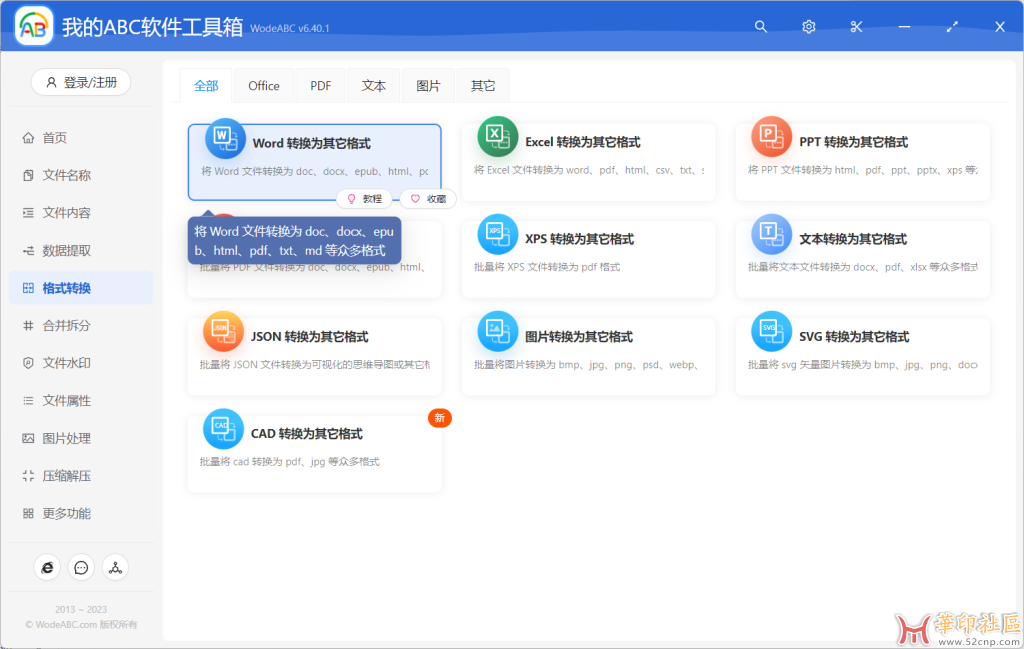Image resolution: width=1024 pixels, height=649 pixels.
Task: Open the feedback chat bubble icon at bottom
Action: point(81,567)
